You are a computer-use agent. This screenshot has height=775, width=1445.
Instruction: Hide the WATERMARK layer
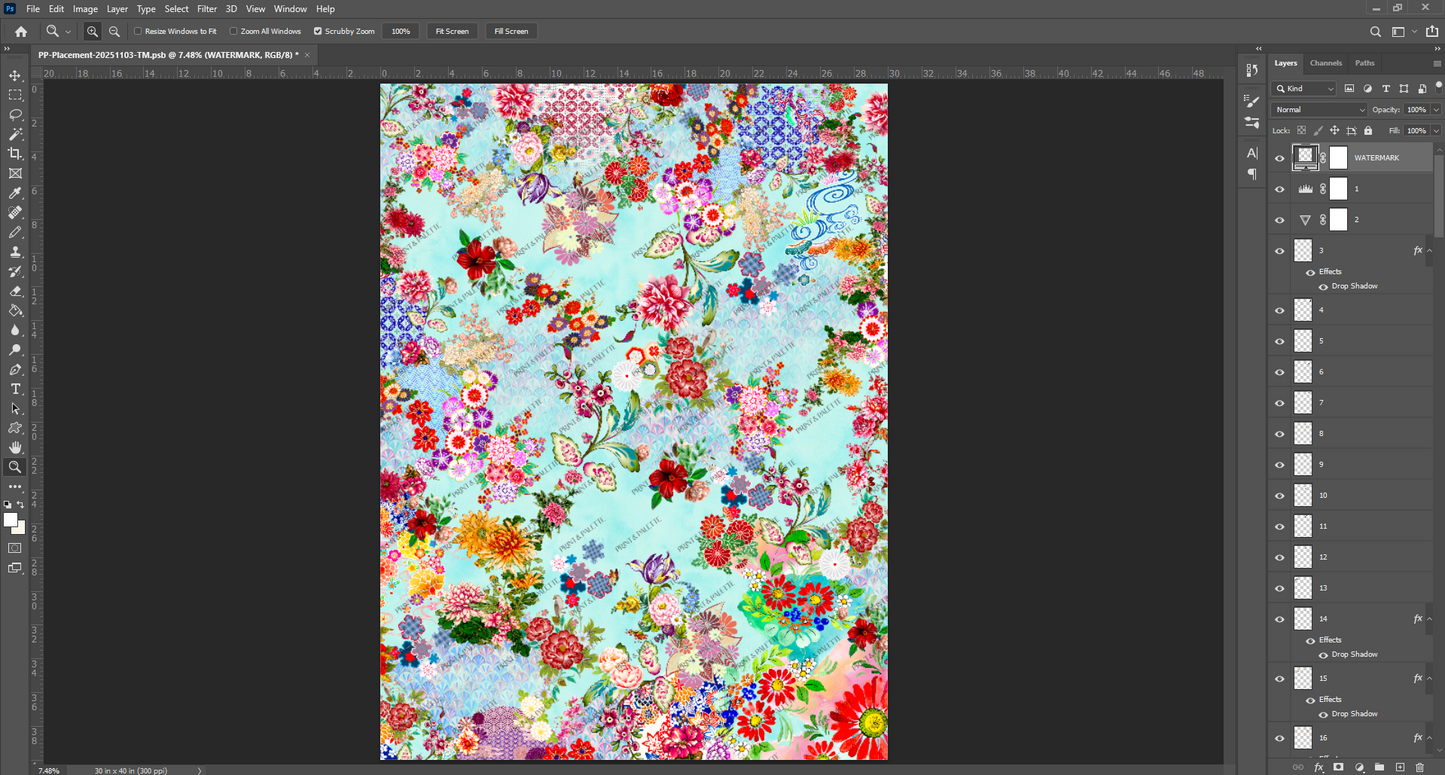(1279, 158)
